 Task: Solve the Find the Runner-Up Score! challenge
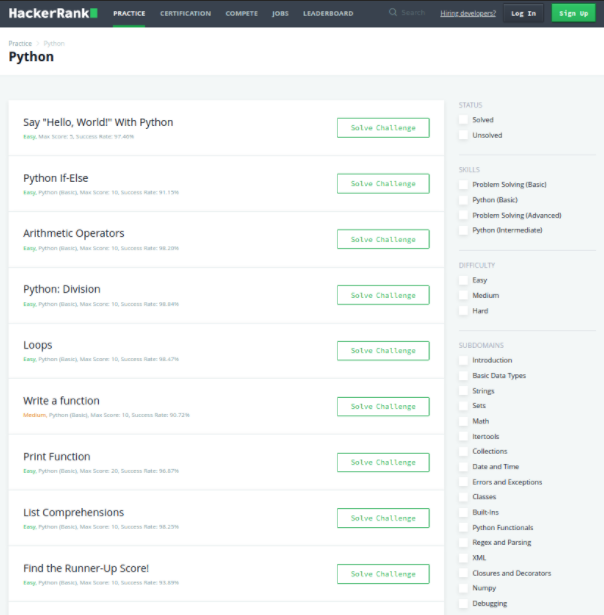[x=383, y=574]
